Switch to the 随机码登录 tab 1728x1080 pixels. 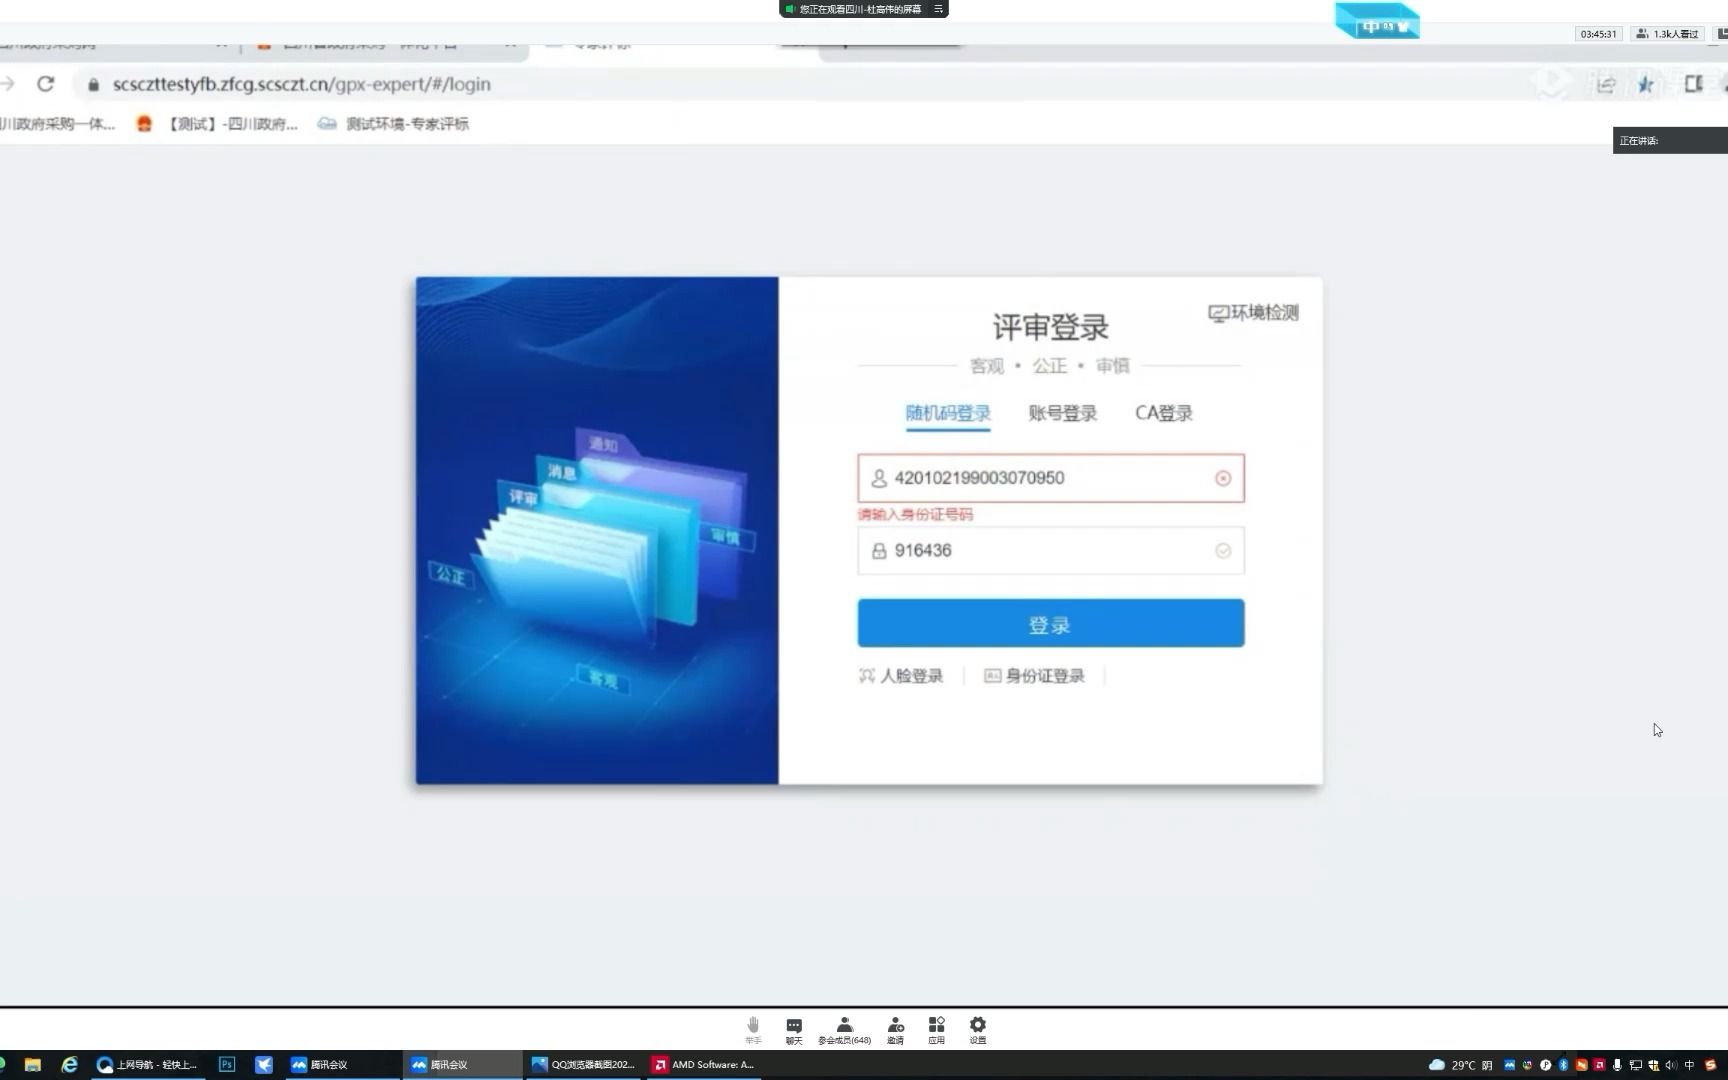tap(947, 413)
